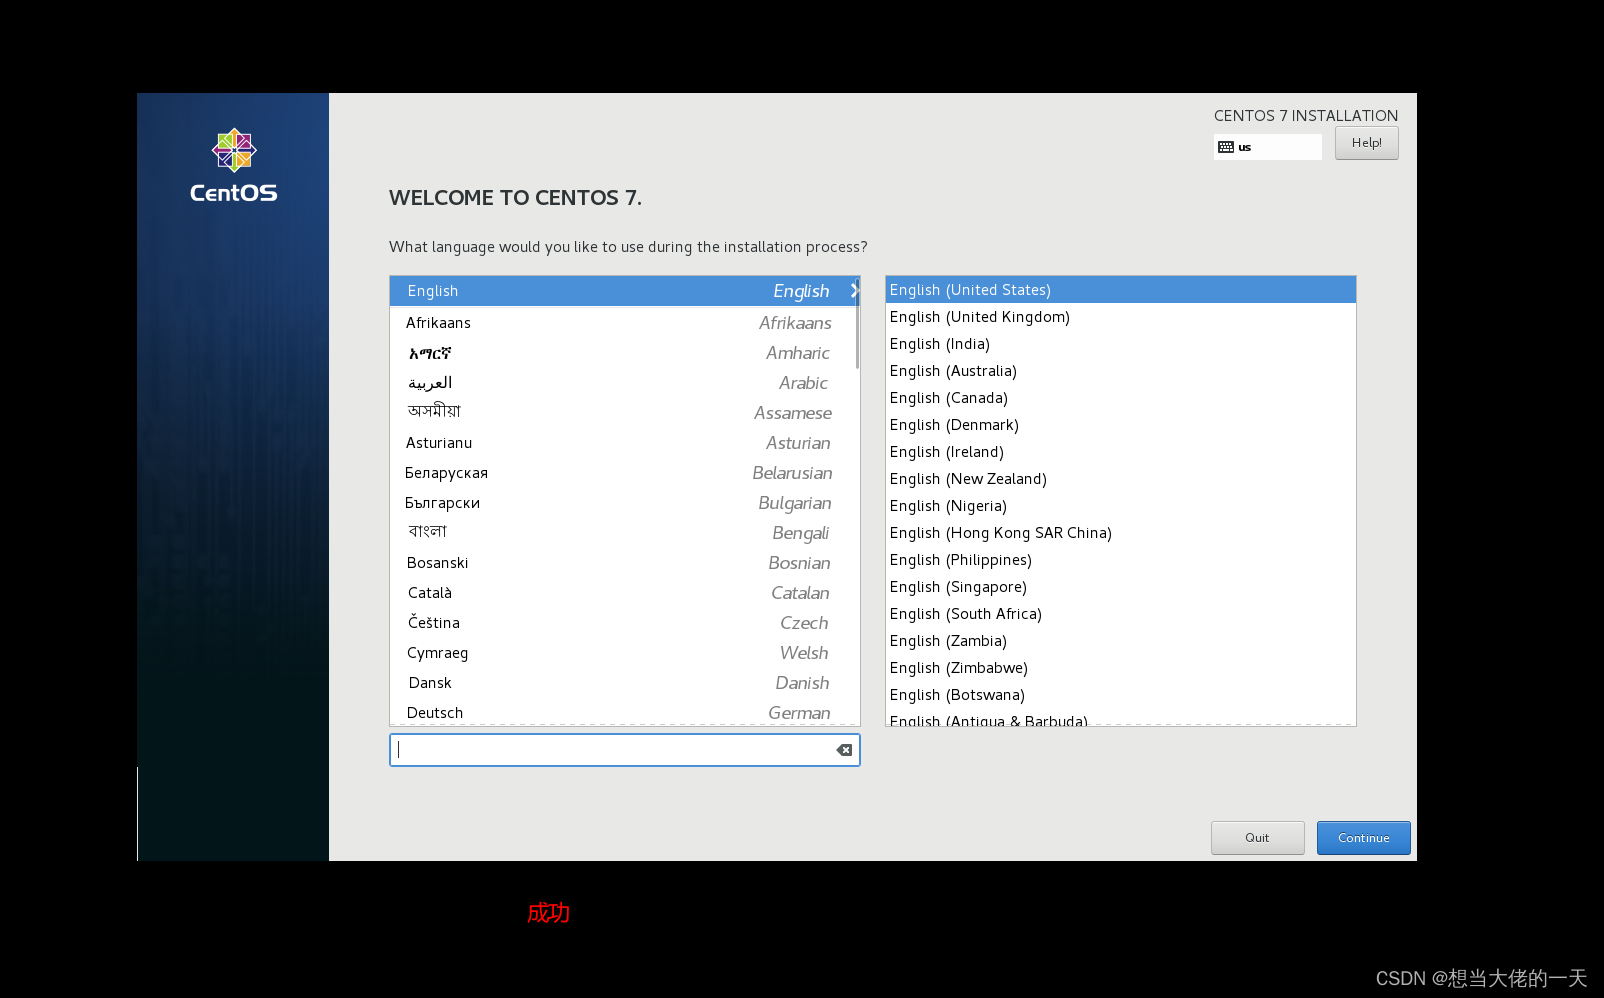This screenshot has width=1604, height=998.
Task: Choose English (Ireland) locale
Action: point(1120,452)
